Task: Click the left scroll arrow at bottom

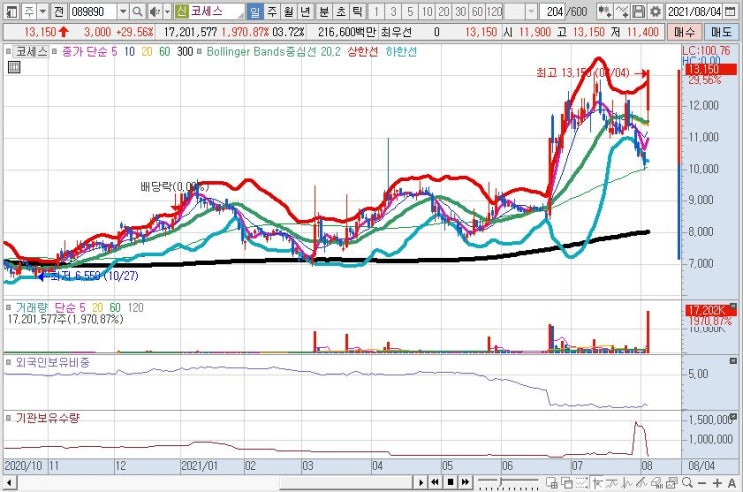Action: click(x=9, y=483)
